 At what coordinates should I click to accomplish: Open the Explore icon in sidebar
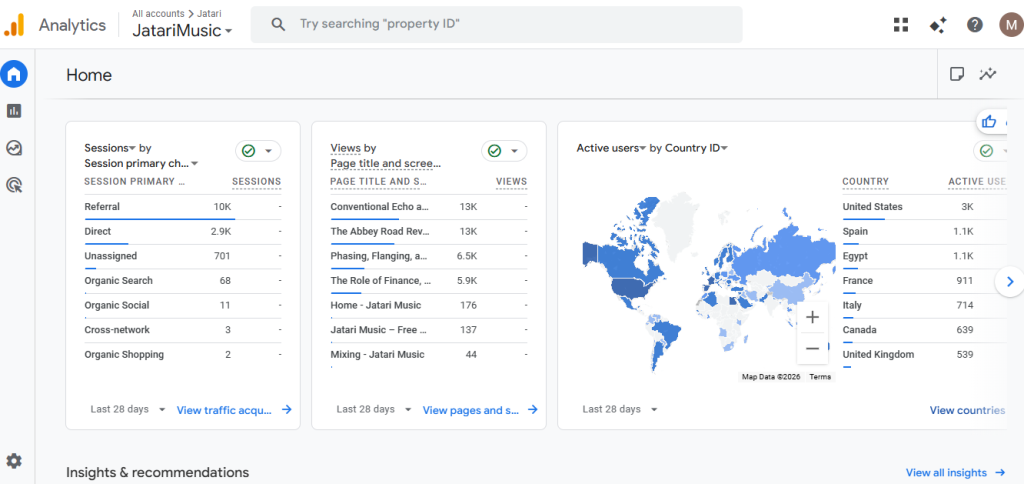[x=14, y=148]
